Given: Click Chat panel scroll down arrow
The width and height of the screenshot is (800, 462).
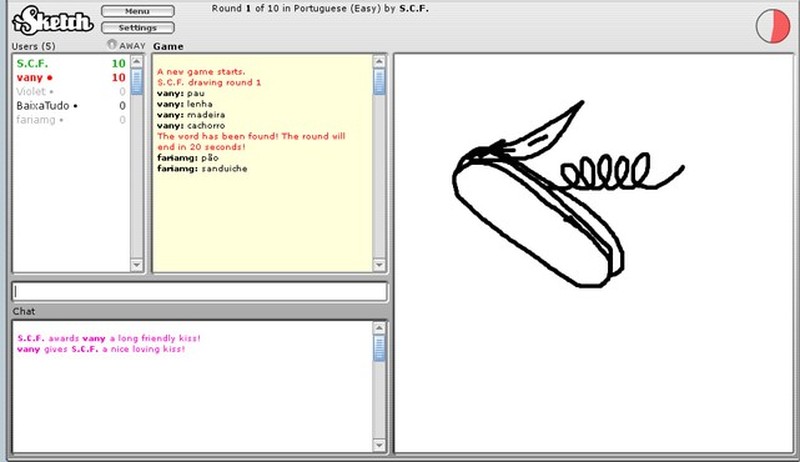Looking at the screenshot, I should pyautogui.click(x=379, y=445).
